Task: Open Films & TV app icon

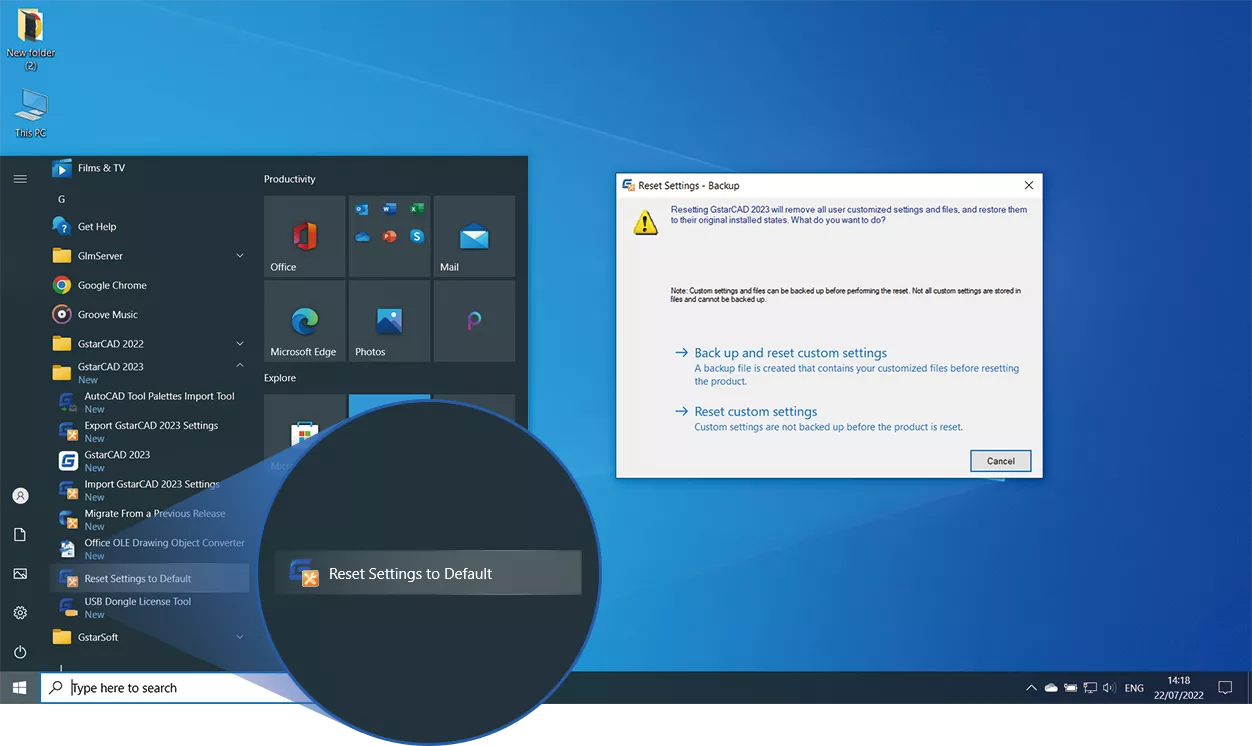Action: [x=62, y=168]
